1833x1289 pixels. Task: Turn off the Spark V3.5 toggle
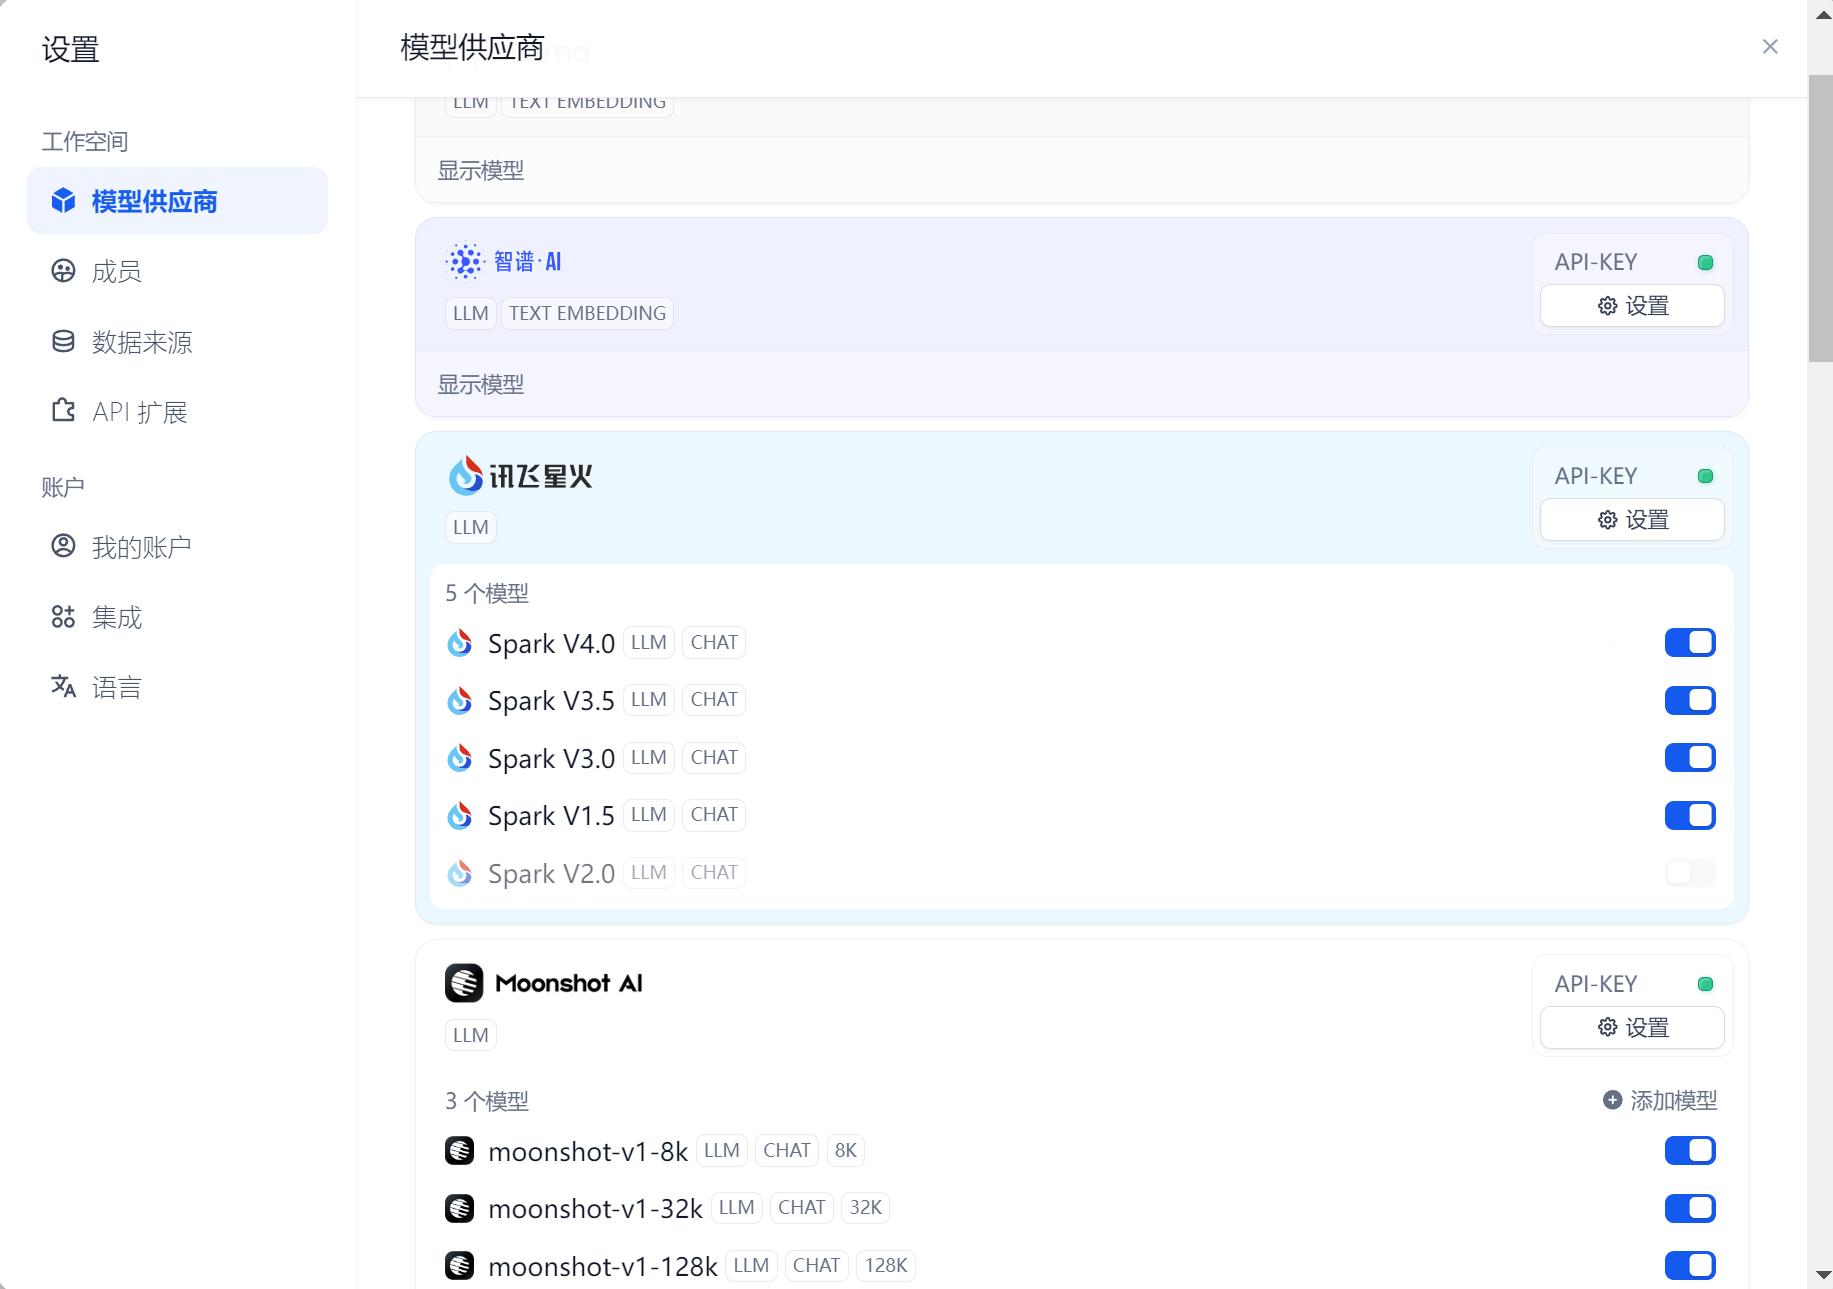(x=1689, y=700)
